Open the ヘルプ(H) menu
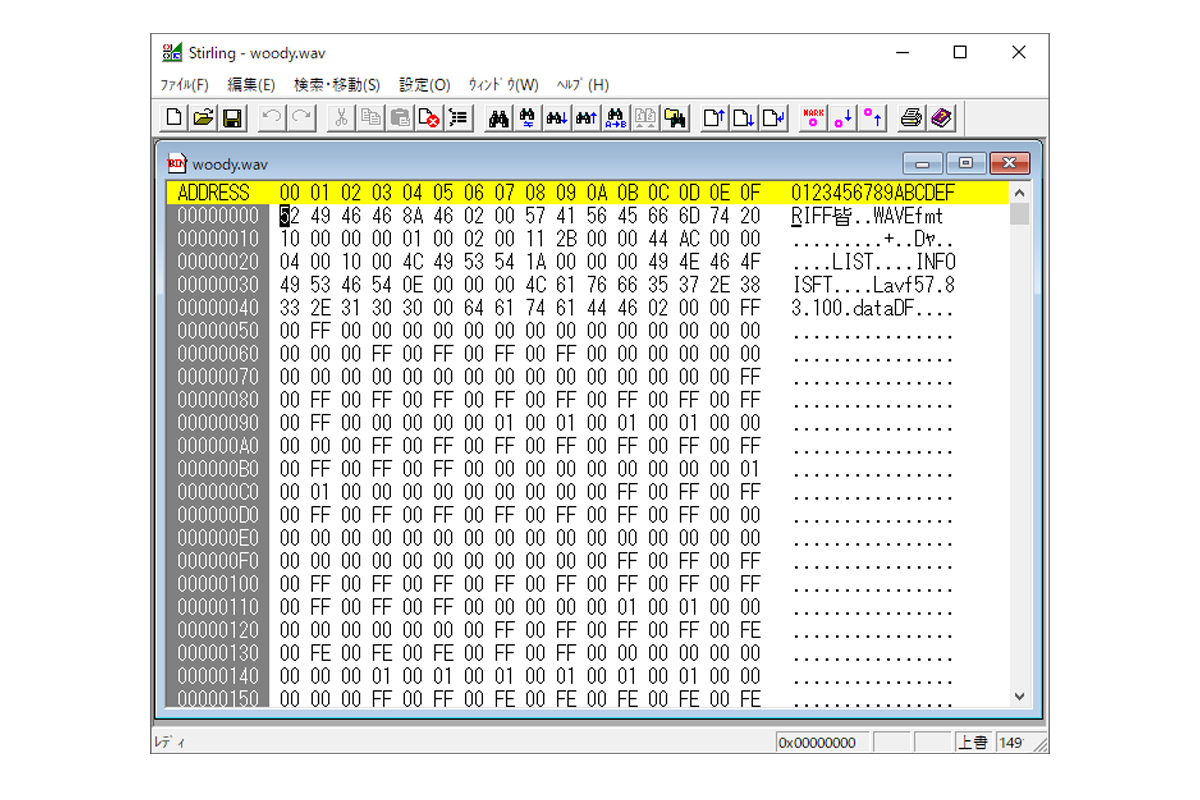Image resolution: width=1200 pixels, height=800 pixels. tap(582, 85)
